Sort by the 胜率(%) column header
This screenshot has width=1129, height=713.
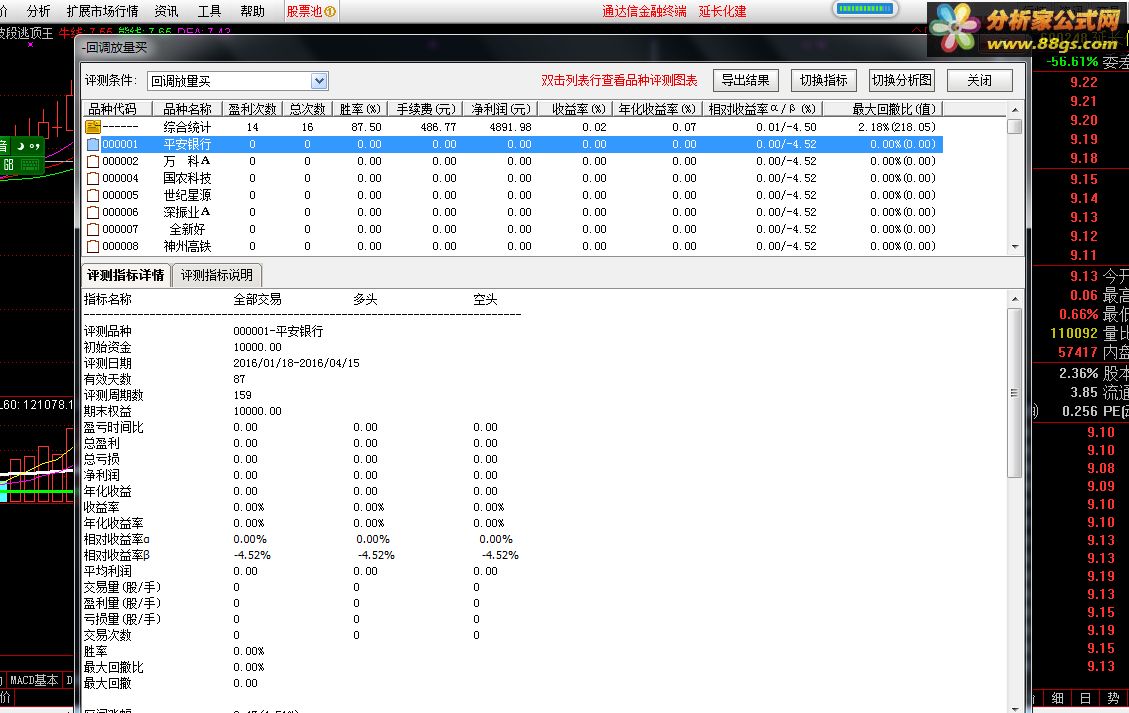click(x=360, y=109)
